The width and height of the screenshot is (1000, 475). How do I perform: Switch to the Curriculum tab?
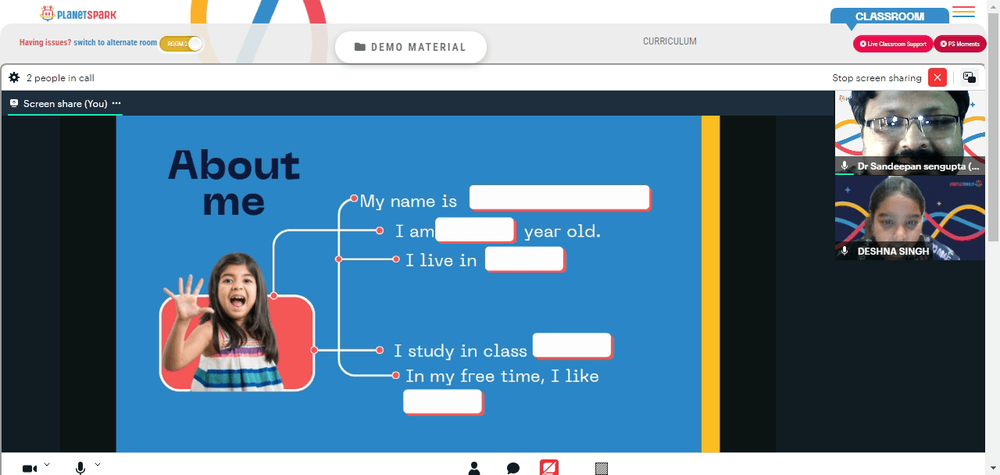pyautogui.click(x=669, y=41)
